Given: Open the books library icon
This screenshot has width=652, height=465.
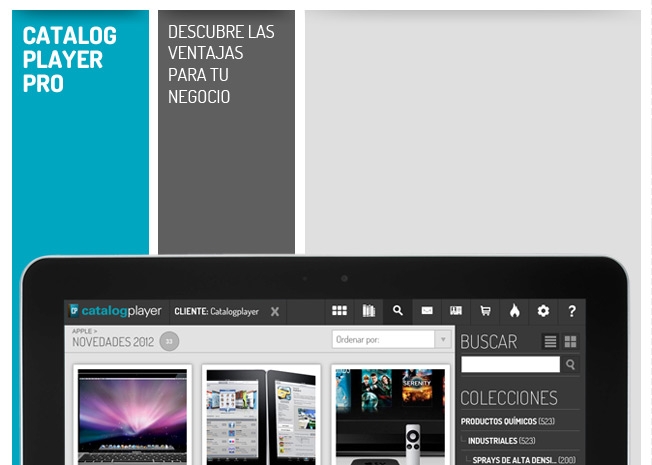Looking at the screenshot, I should point(368,311).
